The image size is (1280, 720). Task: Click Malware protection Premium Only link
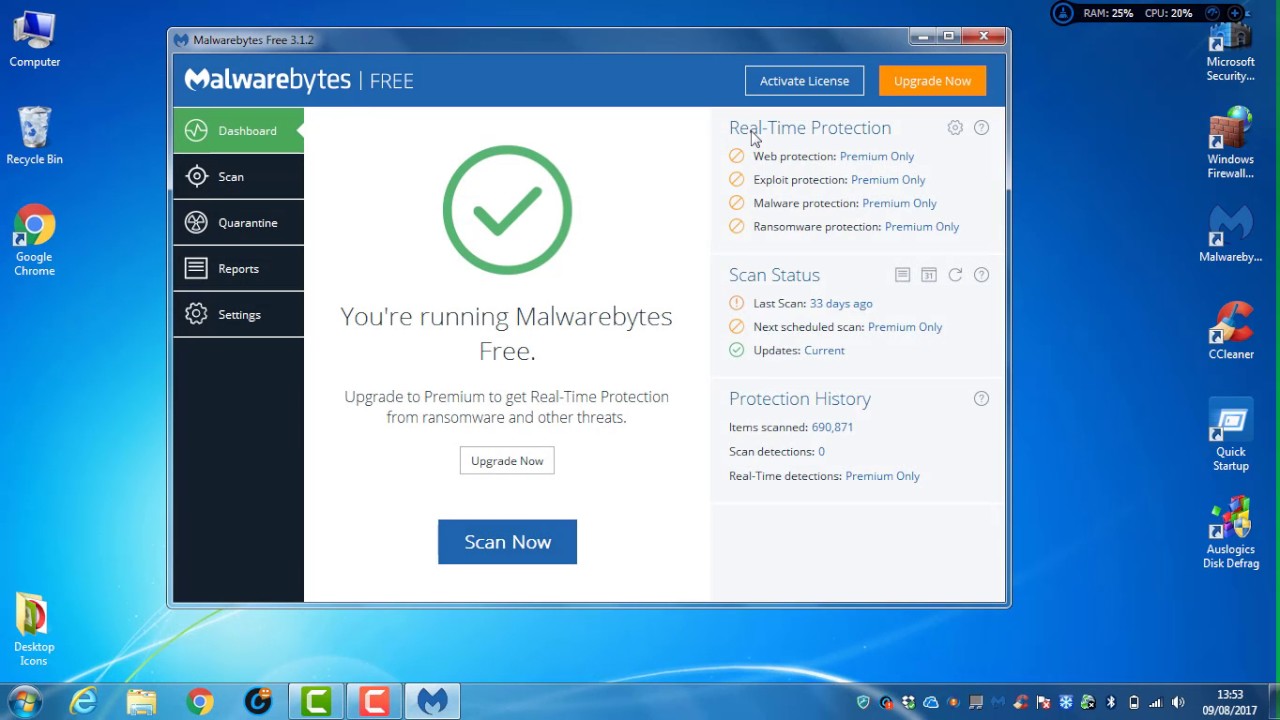[899, 203]
